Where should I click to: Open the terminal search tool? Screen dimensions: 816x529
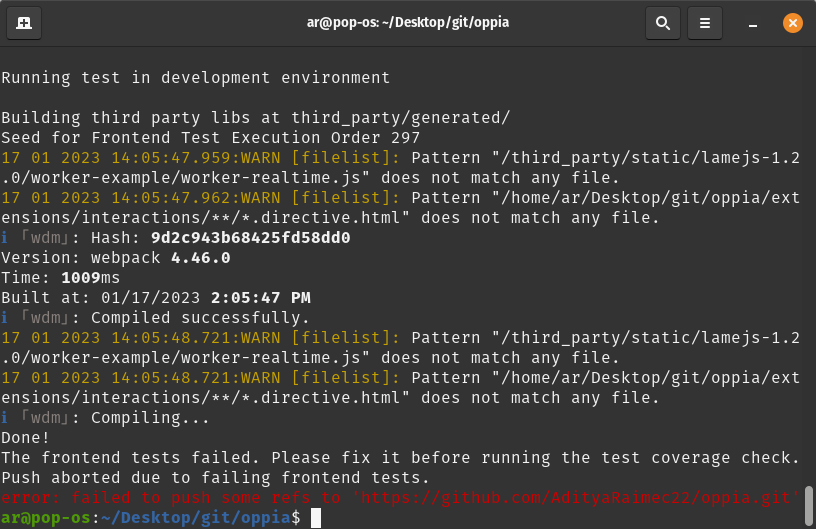(x=662, y=23)
